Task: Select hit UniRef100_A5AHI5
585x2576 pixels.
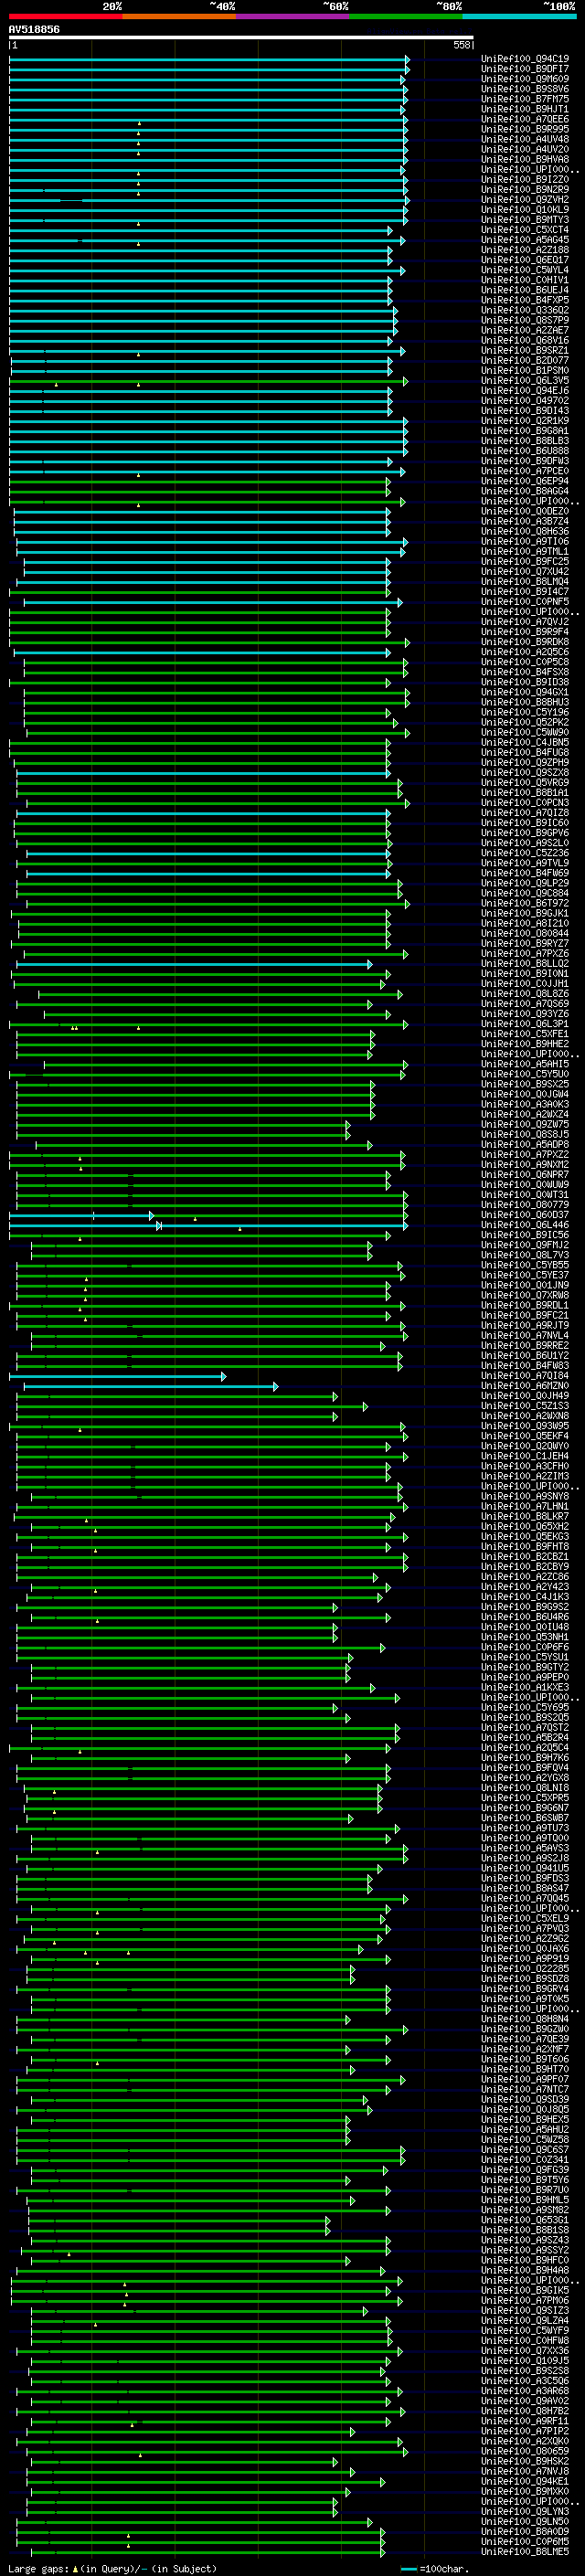Action: [x=525, y=1064]
